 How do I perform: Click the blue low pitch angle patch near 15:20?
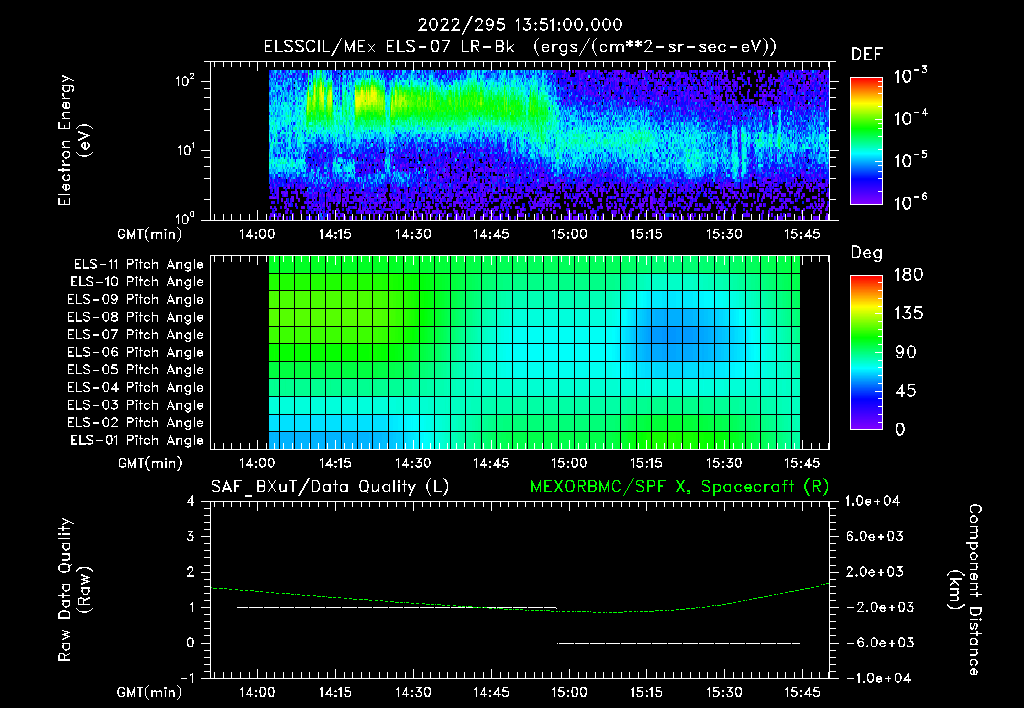676,334
